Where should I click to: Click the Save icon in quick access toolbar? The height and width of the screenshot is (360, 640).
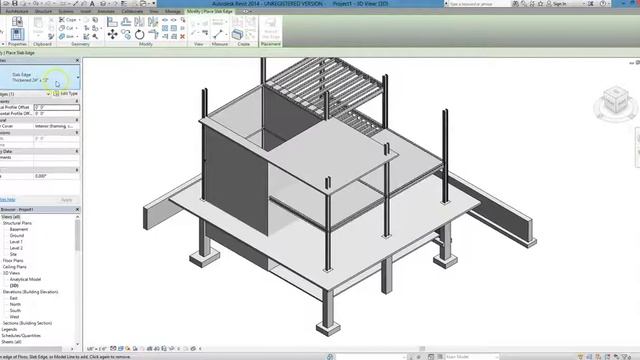15,3
